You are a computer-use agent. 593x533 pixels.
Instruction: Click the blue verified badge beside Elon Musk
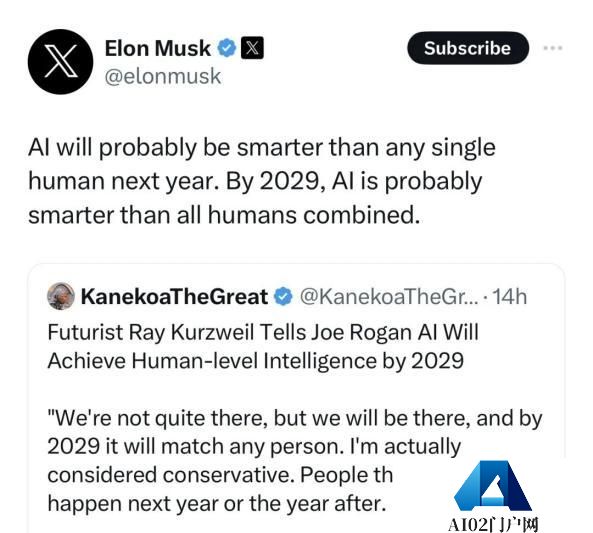(227, 48)
